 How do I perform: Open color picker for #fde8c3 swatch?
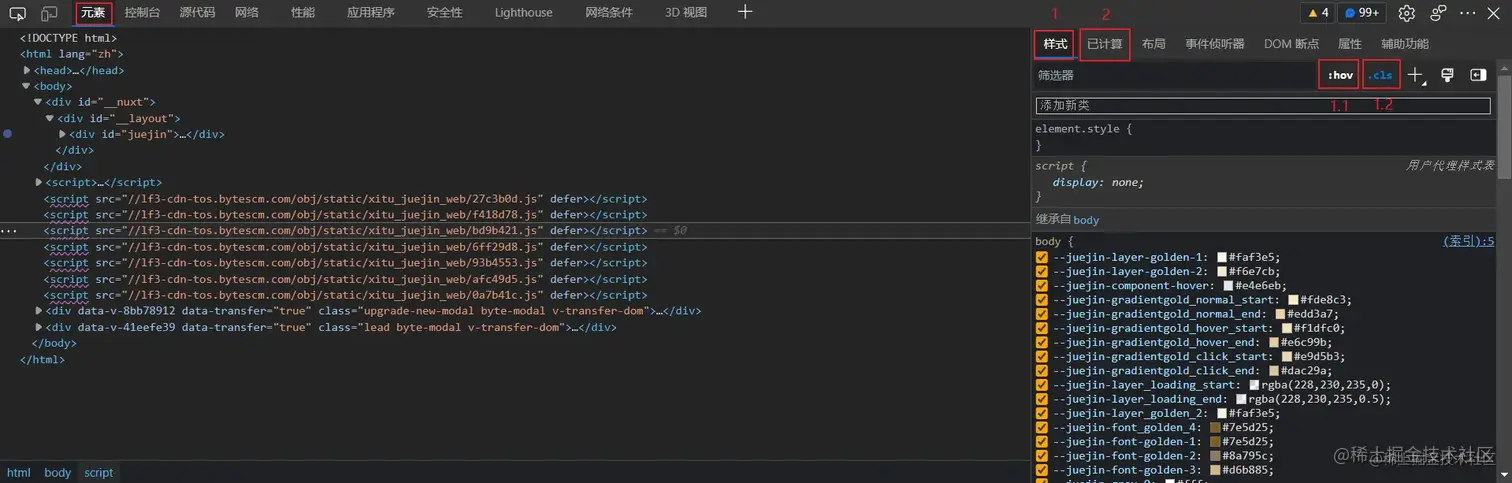tap(1293, 300)
